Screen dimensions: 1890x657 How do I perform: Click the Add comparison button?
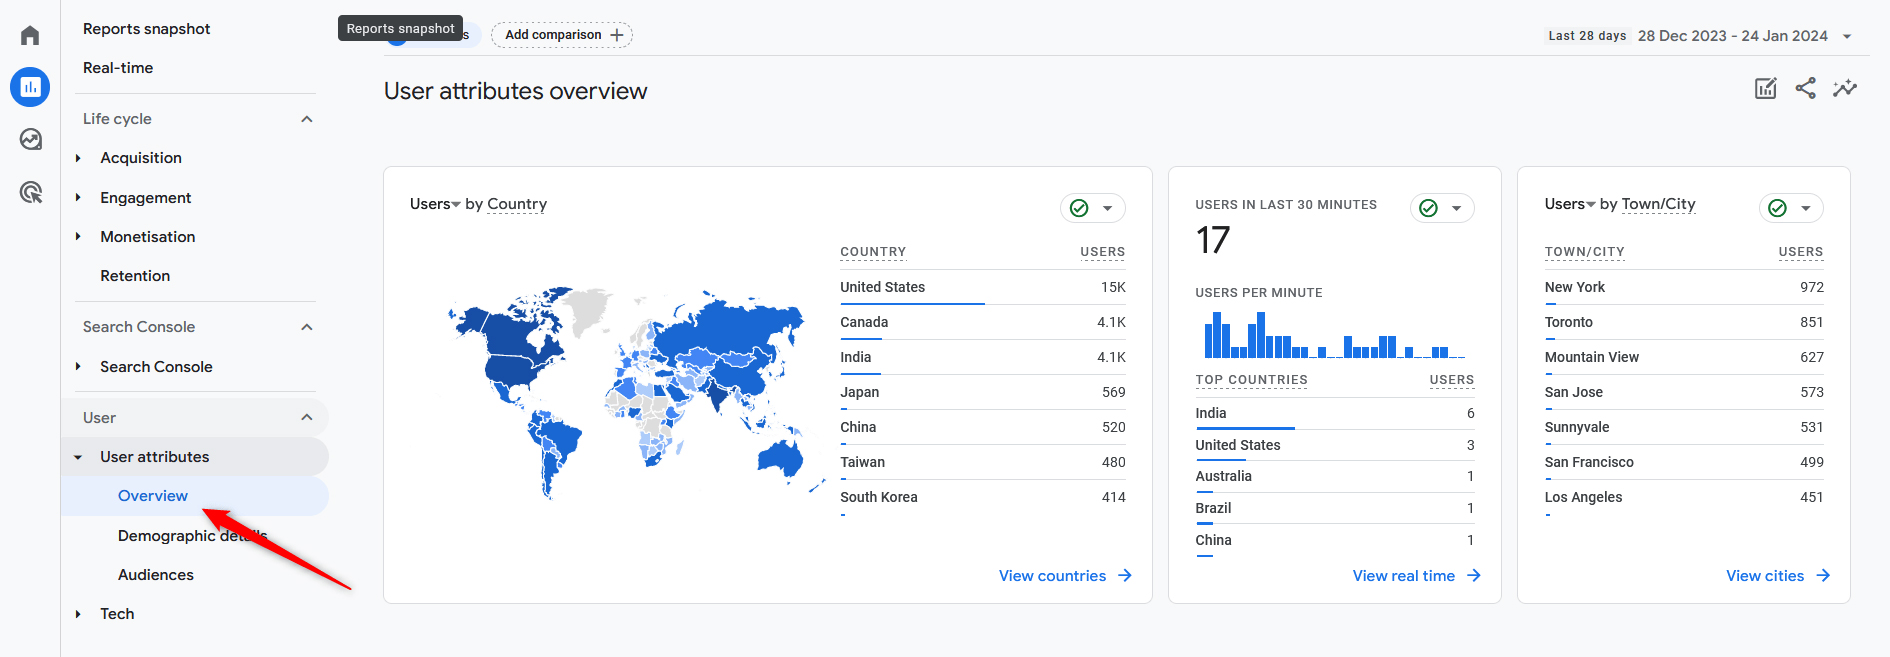(x=562, y=35)
